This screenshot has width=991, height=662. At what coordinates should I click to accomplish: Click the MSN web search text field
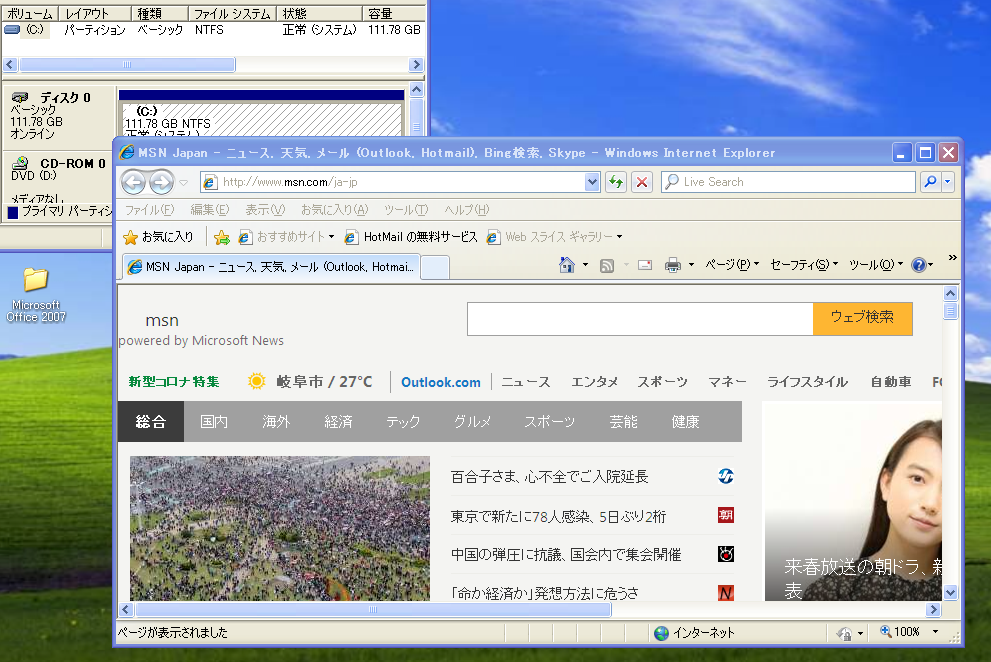pyautogui.click(x=640, y=319)
